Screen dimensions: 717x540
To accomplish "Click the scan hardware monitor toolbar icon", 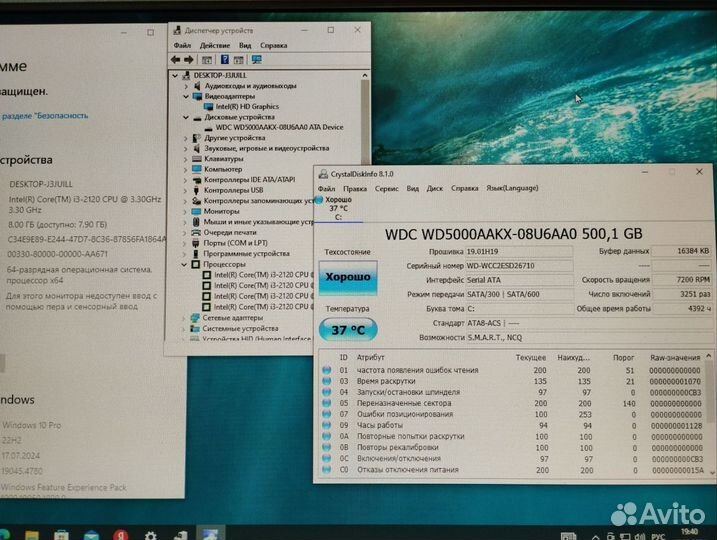I will coord(257,59).
